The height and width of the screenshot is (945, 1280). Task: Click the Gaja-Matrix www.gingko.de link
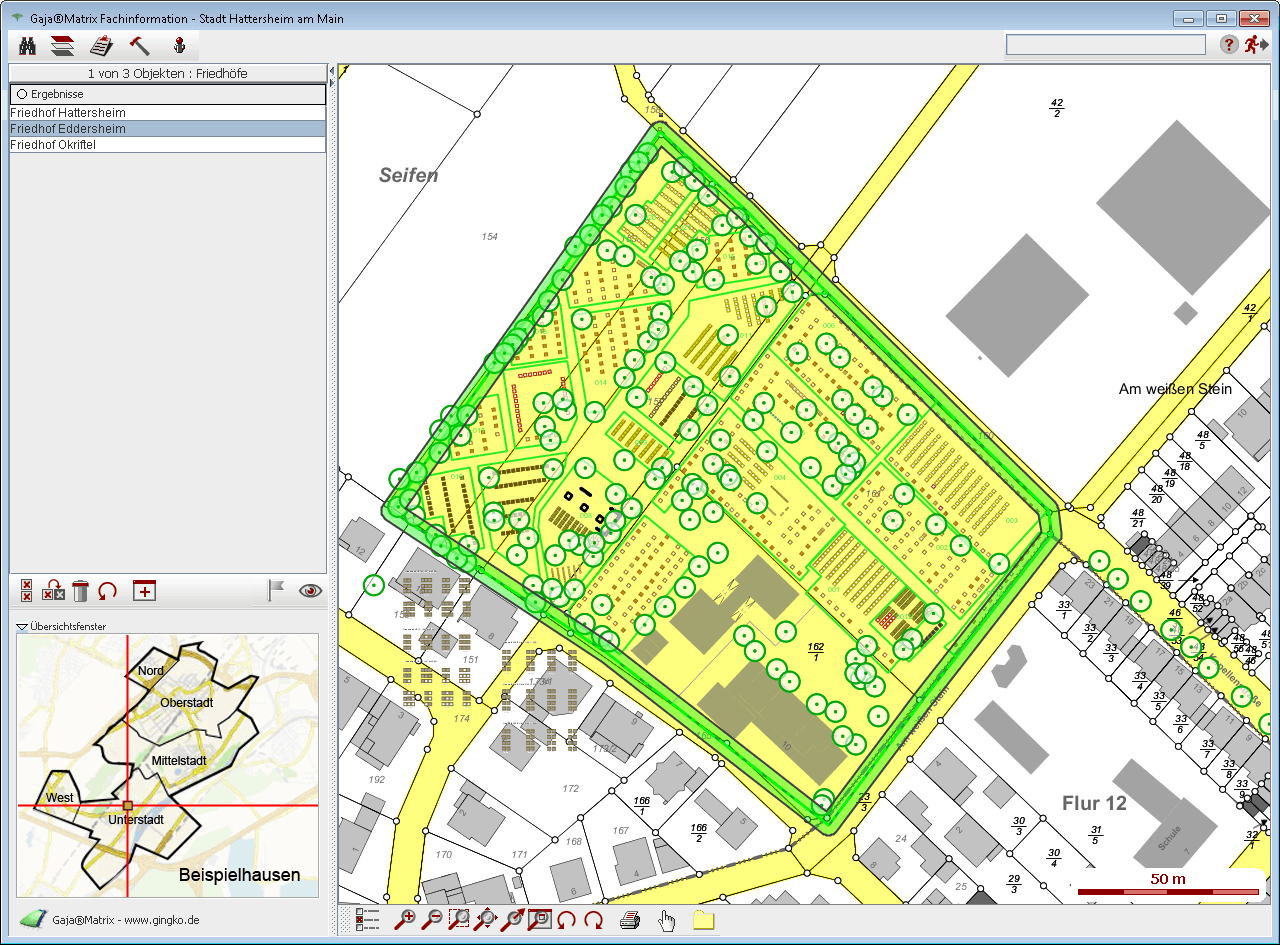(125, 919)
